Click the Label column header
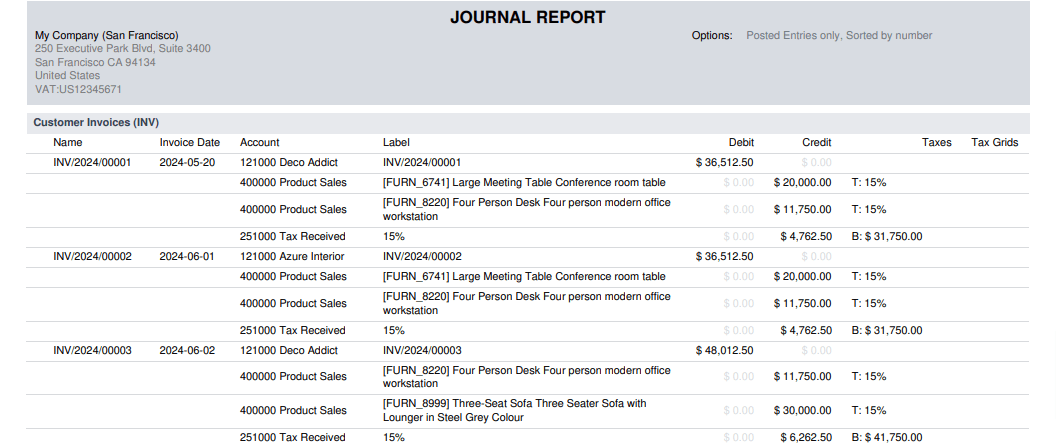Screen dimensions: 1056x446 (396, 142)
